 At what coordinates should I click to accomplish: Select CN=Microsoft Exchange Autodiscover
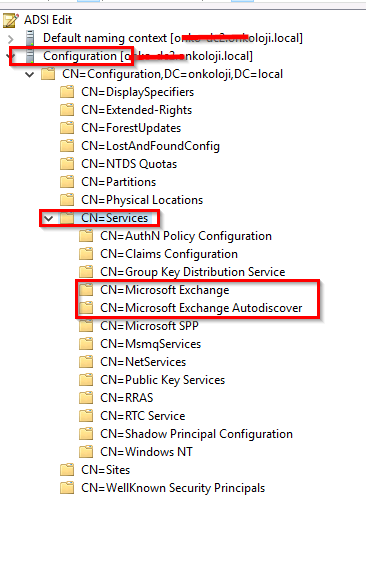pos(201,308)
